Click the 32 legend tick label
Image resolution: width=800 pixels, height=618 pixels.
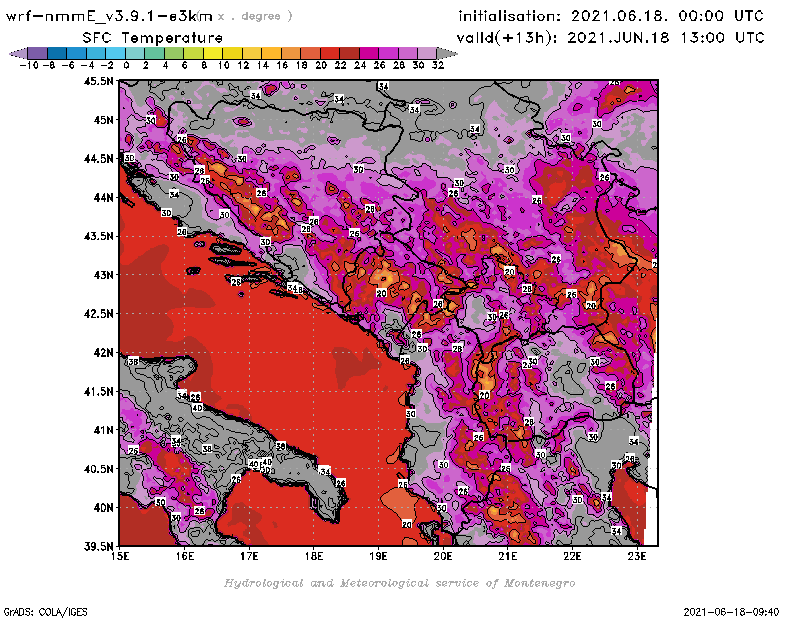(438, 65)
